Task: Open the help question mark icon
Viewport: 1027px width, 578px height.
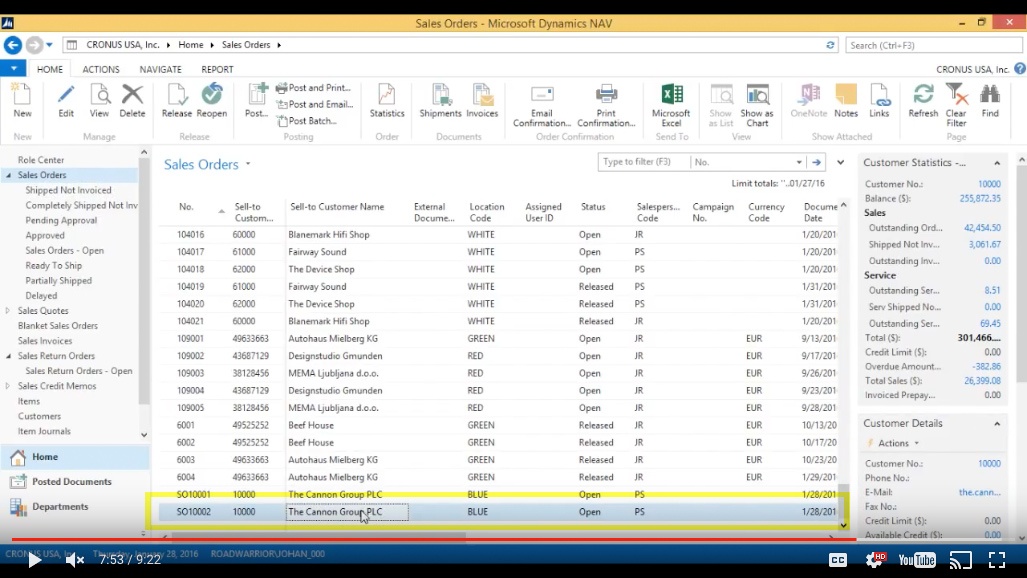Action: click(1020, 69)
